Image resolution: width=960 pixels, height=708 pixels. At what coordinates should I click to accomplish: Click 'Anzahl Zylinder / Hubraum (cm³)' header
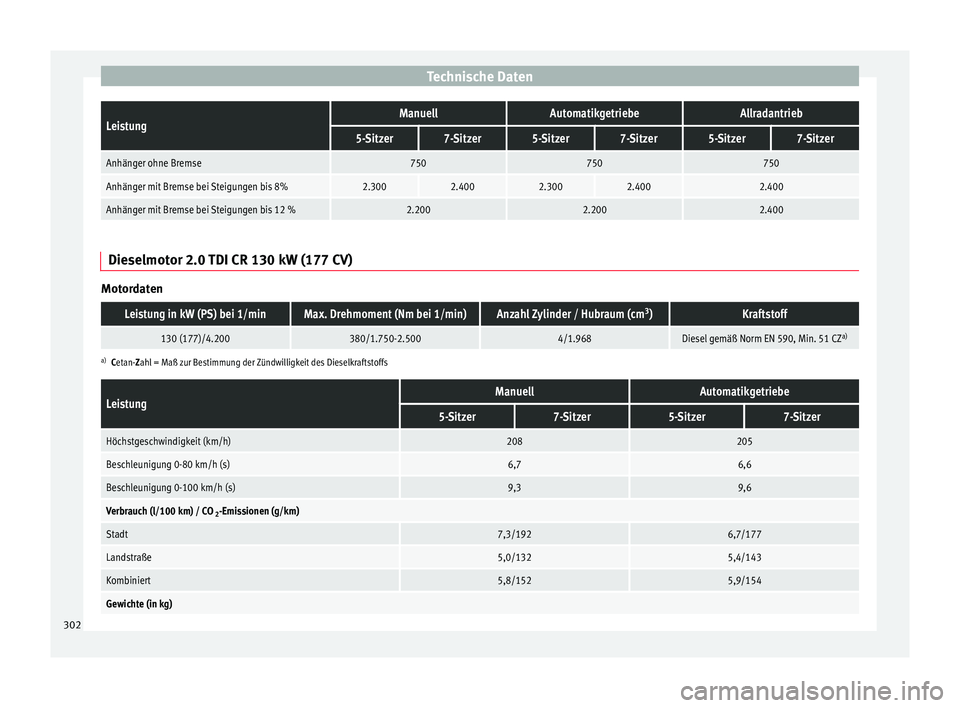click(x=574, y=314)
